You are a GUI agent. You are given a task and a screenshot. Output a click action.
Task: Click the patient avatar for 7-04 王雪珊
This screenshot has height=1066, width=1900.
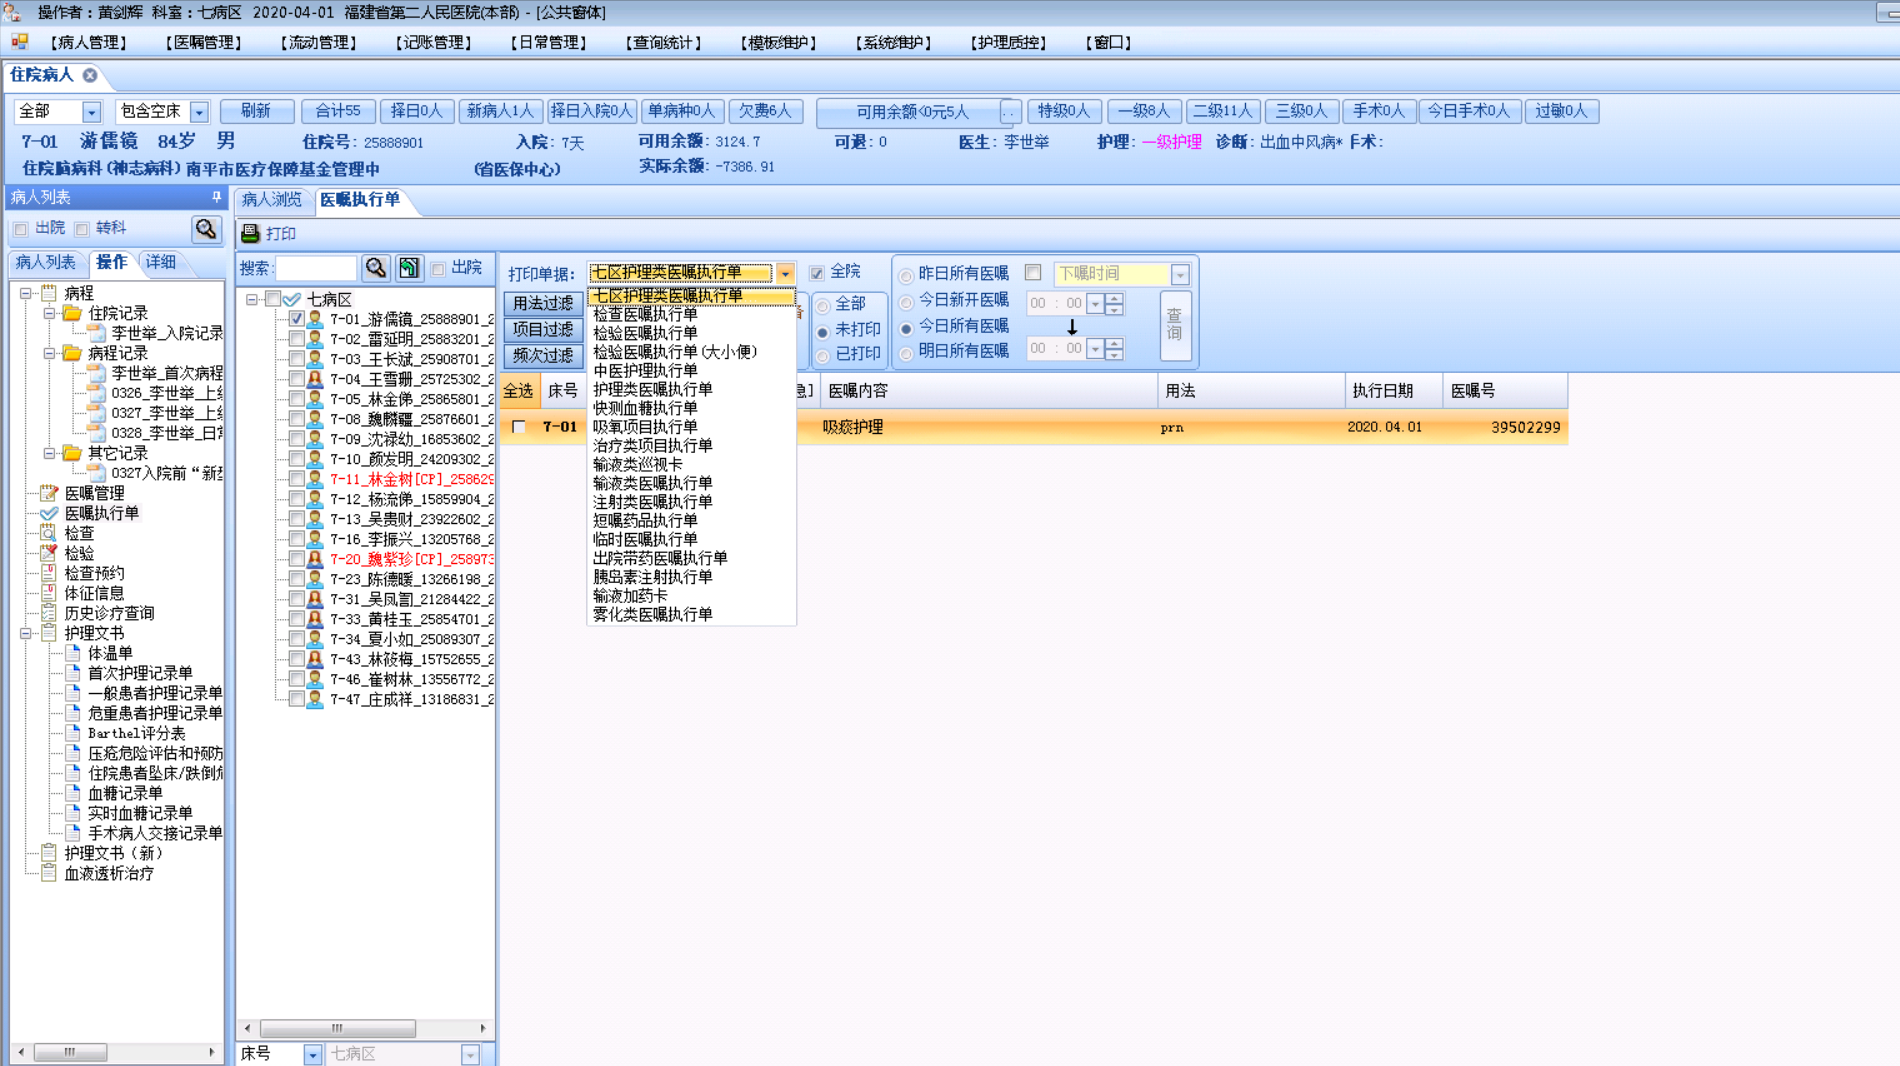[315, 379]
